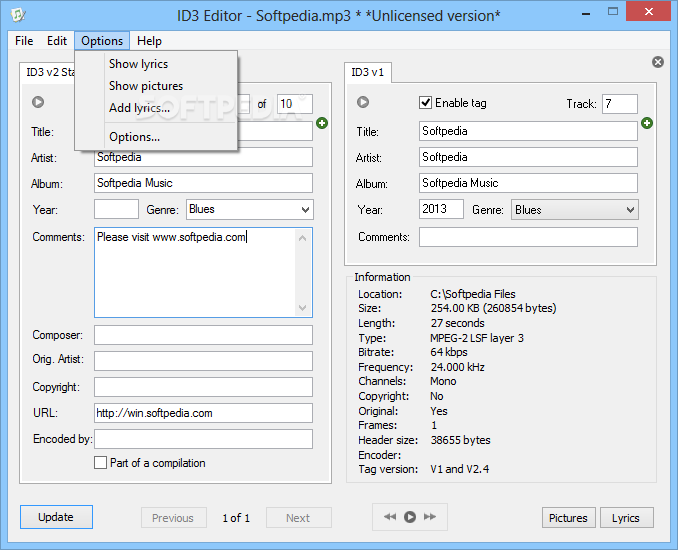Check Part of a compilation
This screenshot has width=678, height=550.
[x=100, y=463]
